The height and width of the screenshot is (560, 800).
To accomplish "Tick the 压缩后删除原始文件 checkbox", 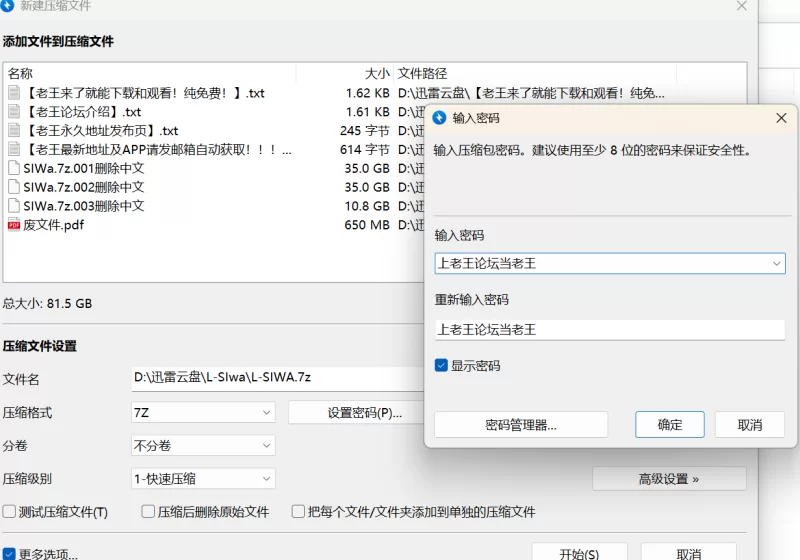I will click(x=148, y=512).
